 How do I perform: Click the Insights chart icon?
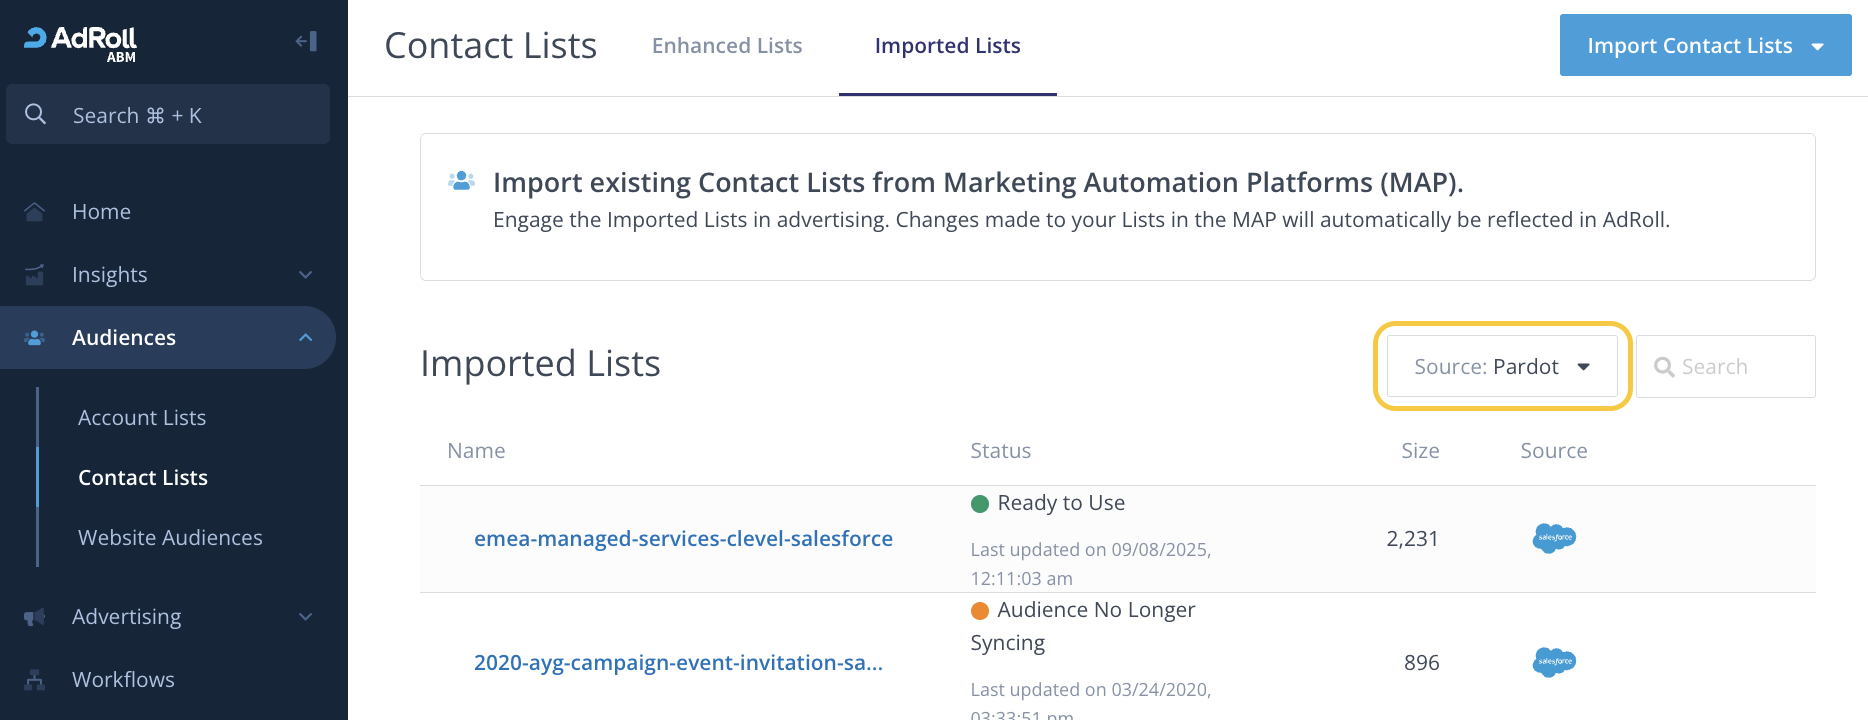[35, 275]
